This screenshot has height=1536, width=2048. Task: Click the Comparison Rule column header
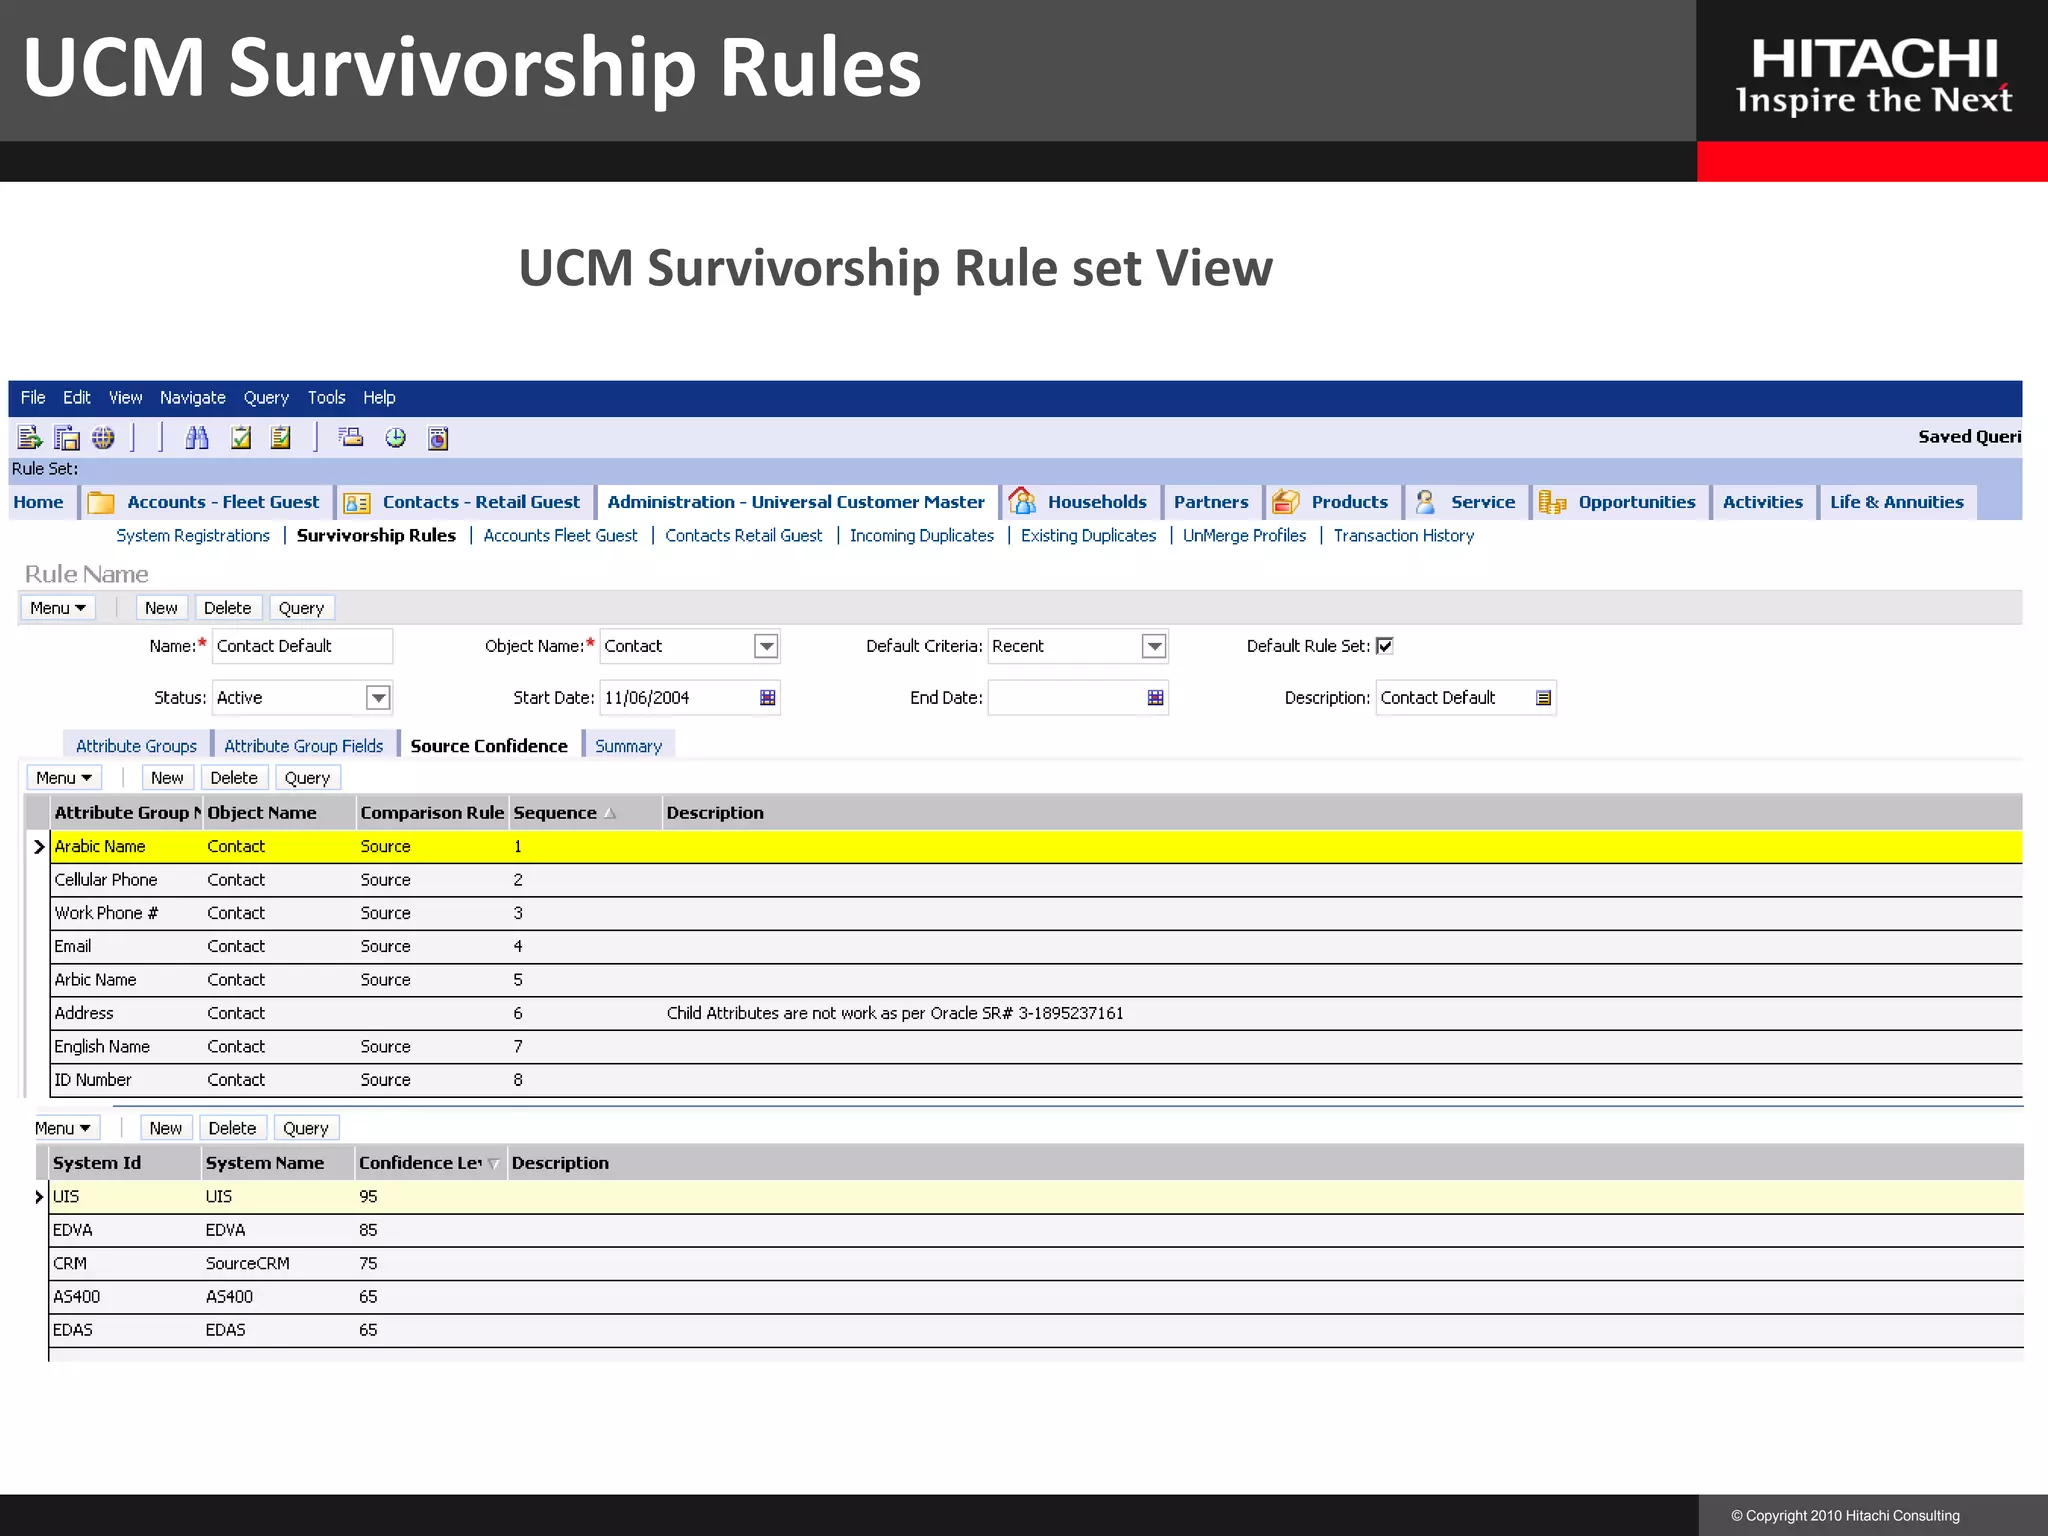(432, 813)
